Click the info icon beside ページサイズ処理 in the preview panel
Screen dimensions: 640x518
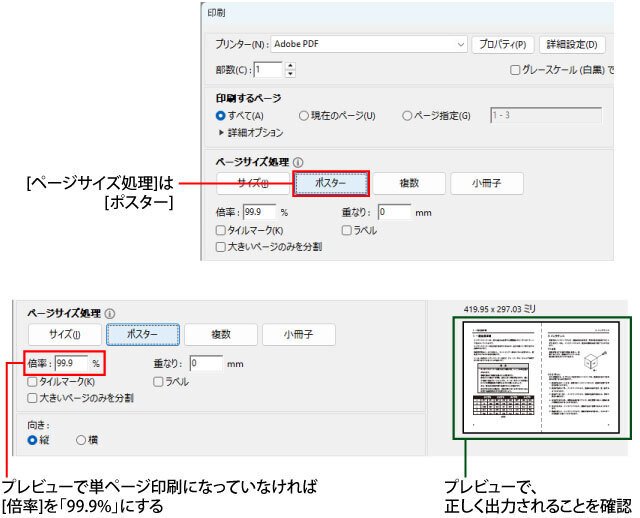110,313
